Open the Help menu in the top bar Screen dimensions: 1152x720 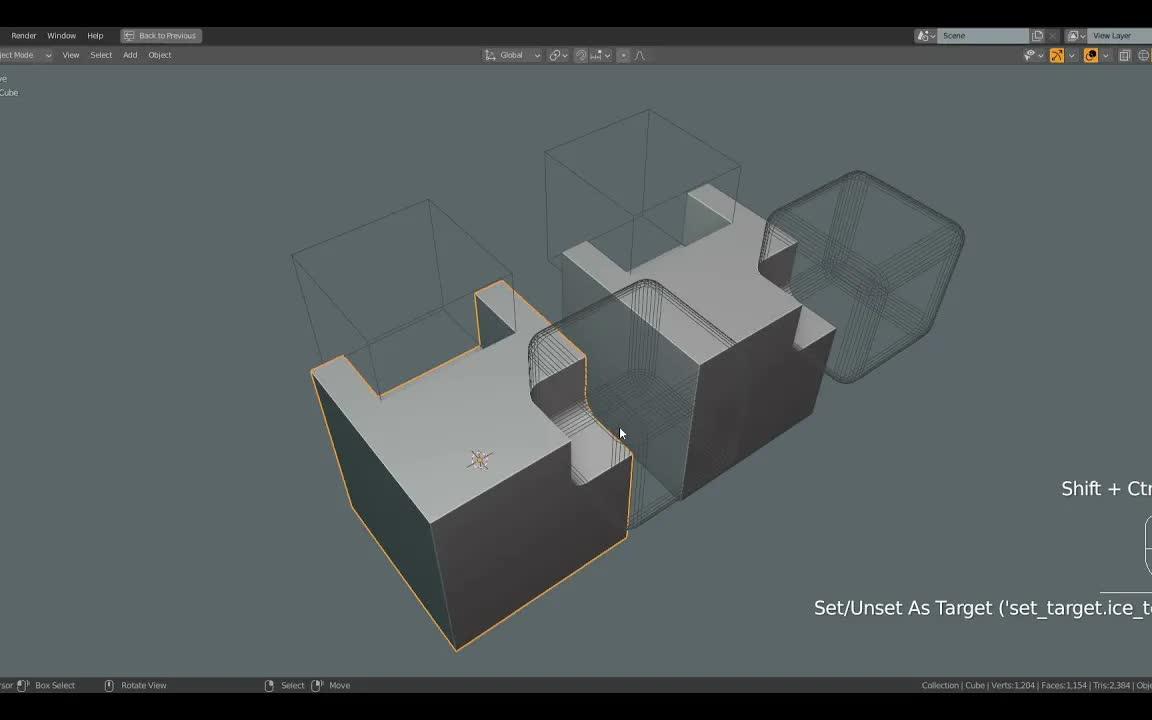coord(95,35)
